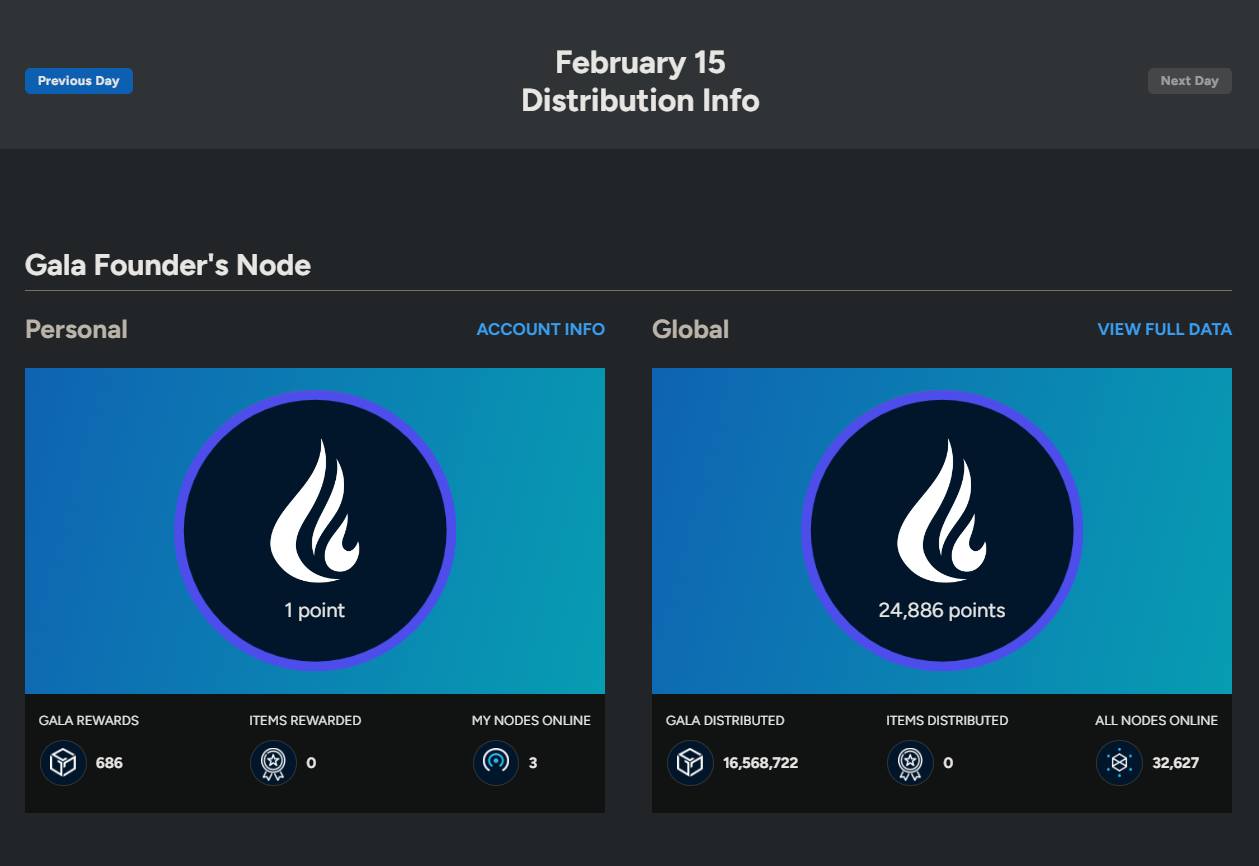The height and width of the screenshot is (866, 1259).
Task: Click the MY NODES ONLINE label
Action: click(531, 720)
